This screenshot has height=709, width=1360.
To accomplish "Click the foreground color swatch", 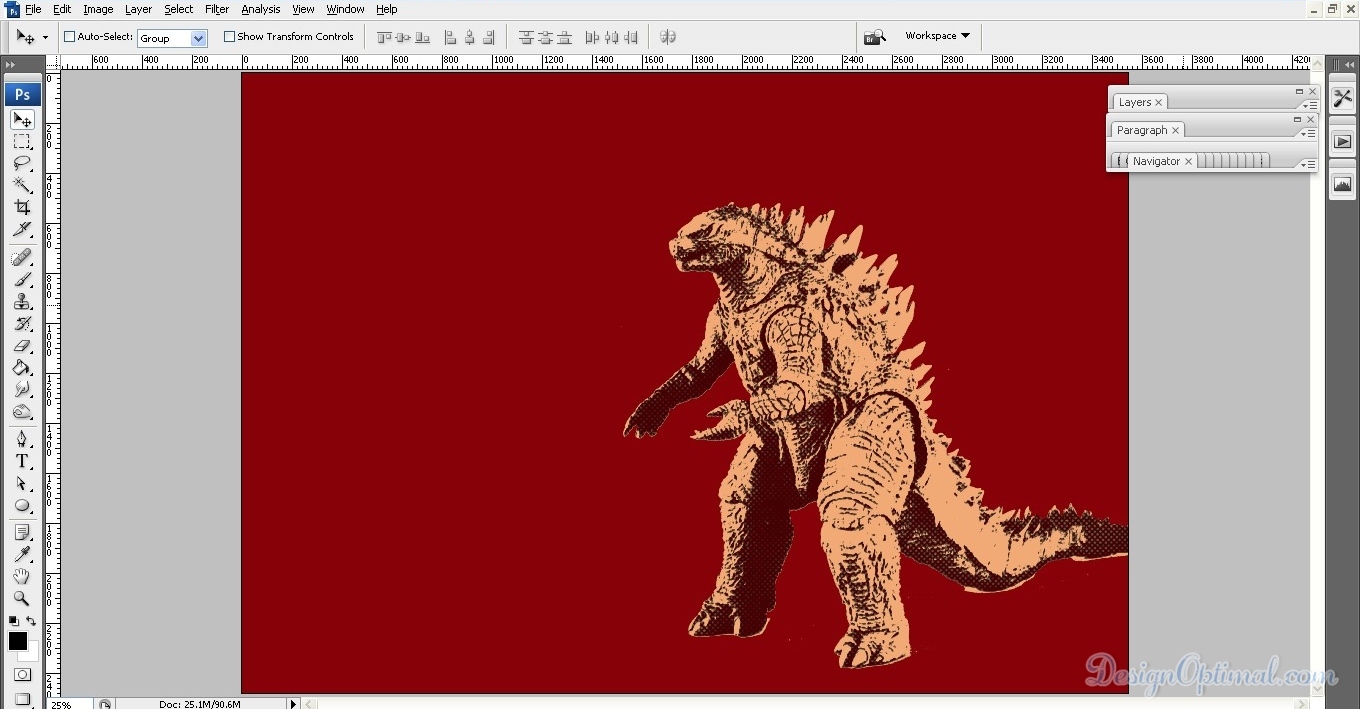I will [x=17, y=641].
